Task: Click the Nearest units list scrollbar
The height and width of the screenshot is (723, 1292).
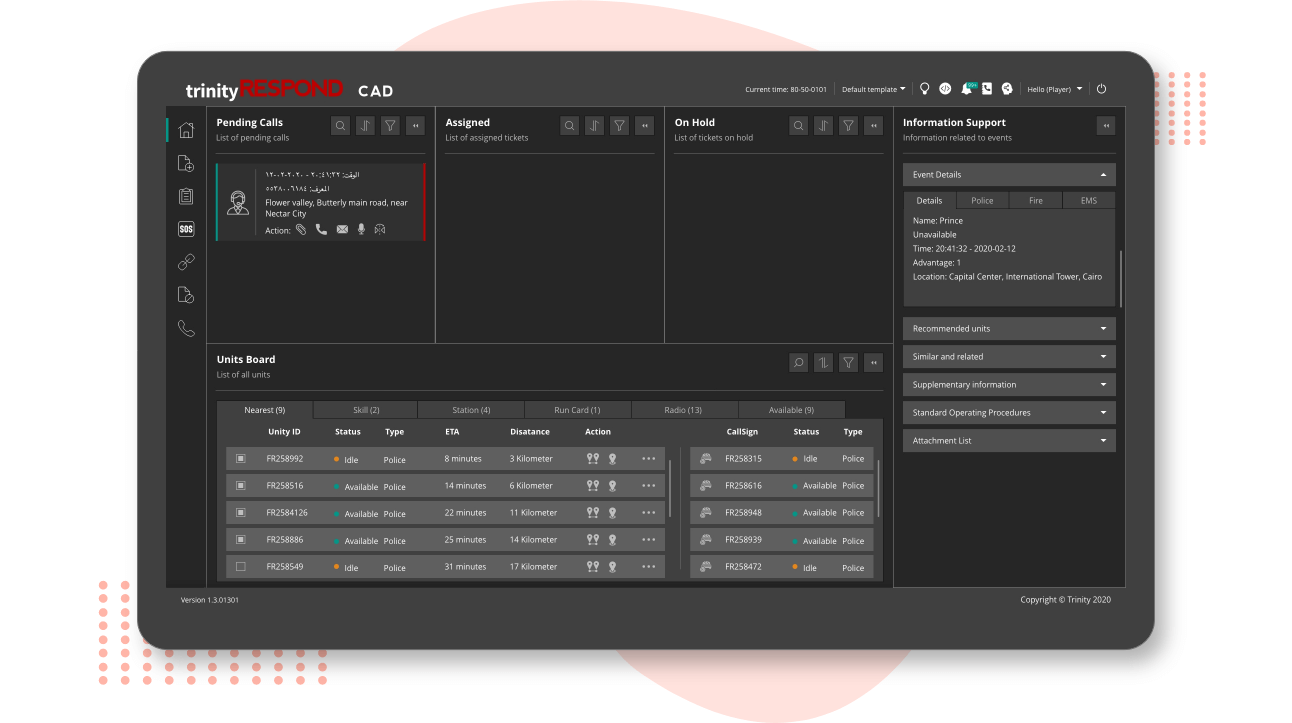Action: pyautogui.click(x=670, y=488)
